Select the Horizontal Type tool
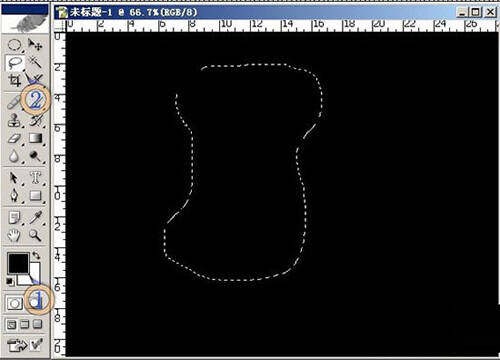The width and height of the screenshot is (500, 360). tap(35, 178)
